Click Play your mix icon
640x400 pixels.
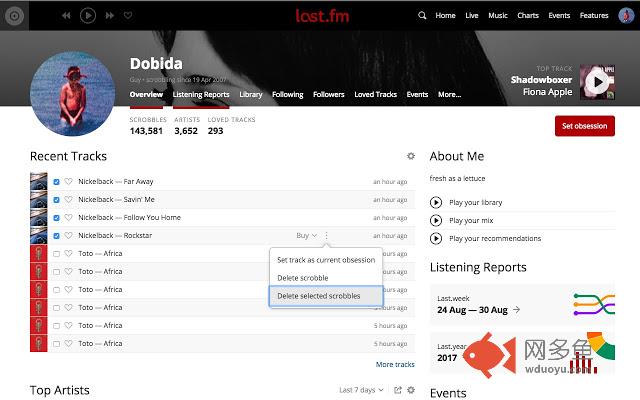[x=436, y=220]
